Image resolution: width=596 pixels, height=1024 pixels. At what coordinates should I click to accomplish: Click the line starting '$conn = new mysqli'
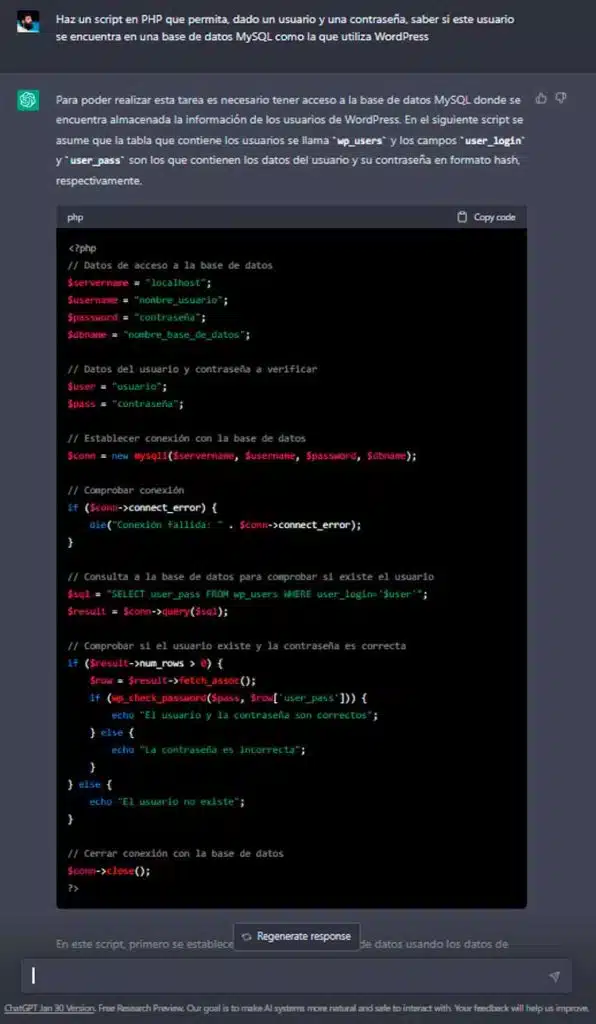click(242, 456)
